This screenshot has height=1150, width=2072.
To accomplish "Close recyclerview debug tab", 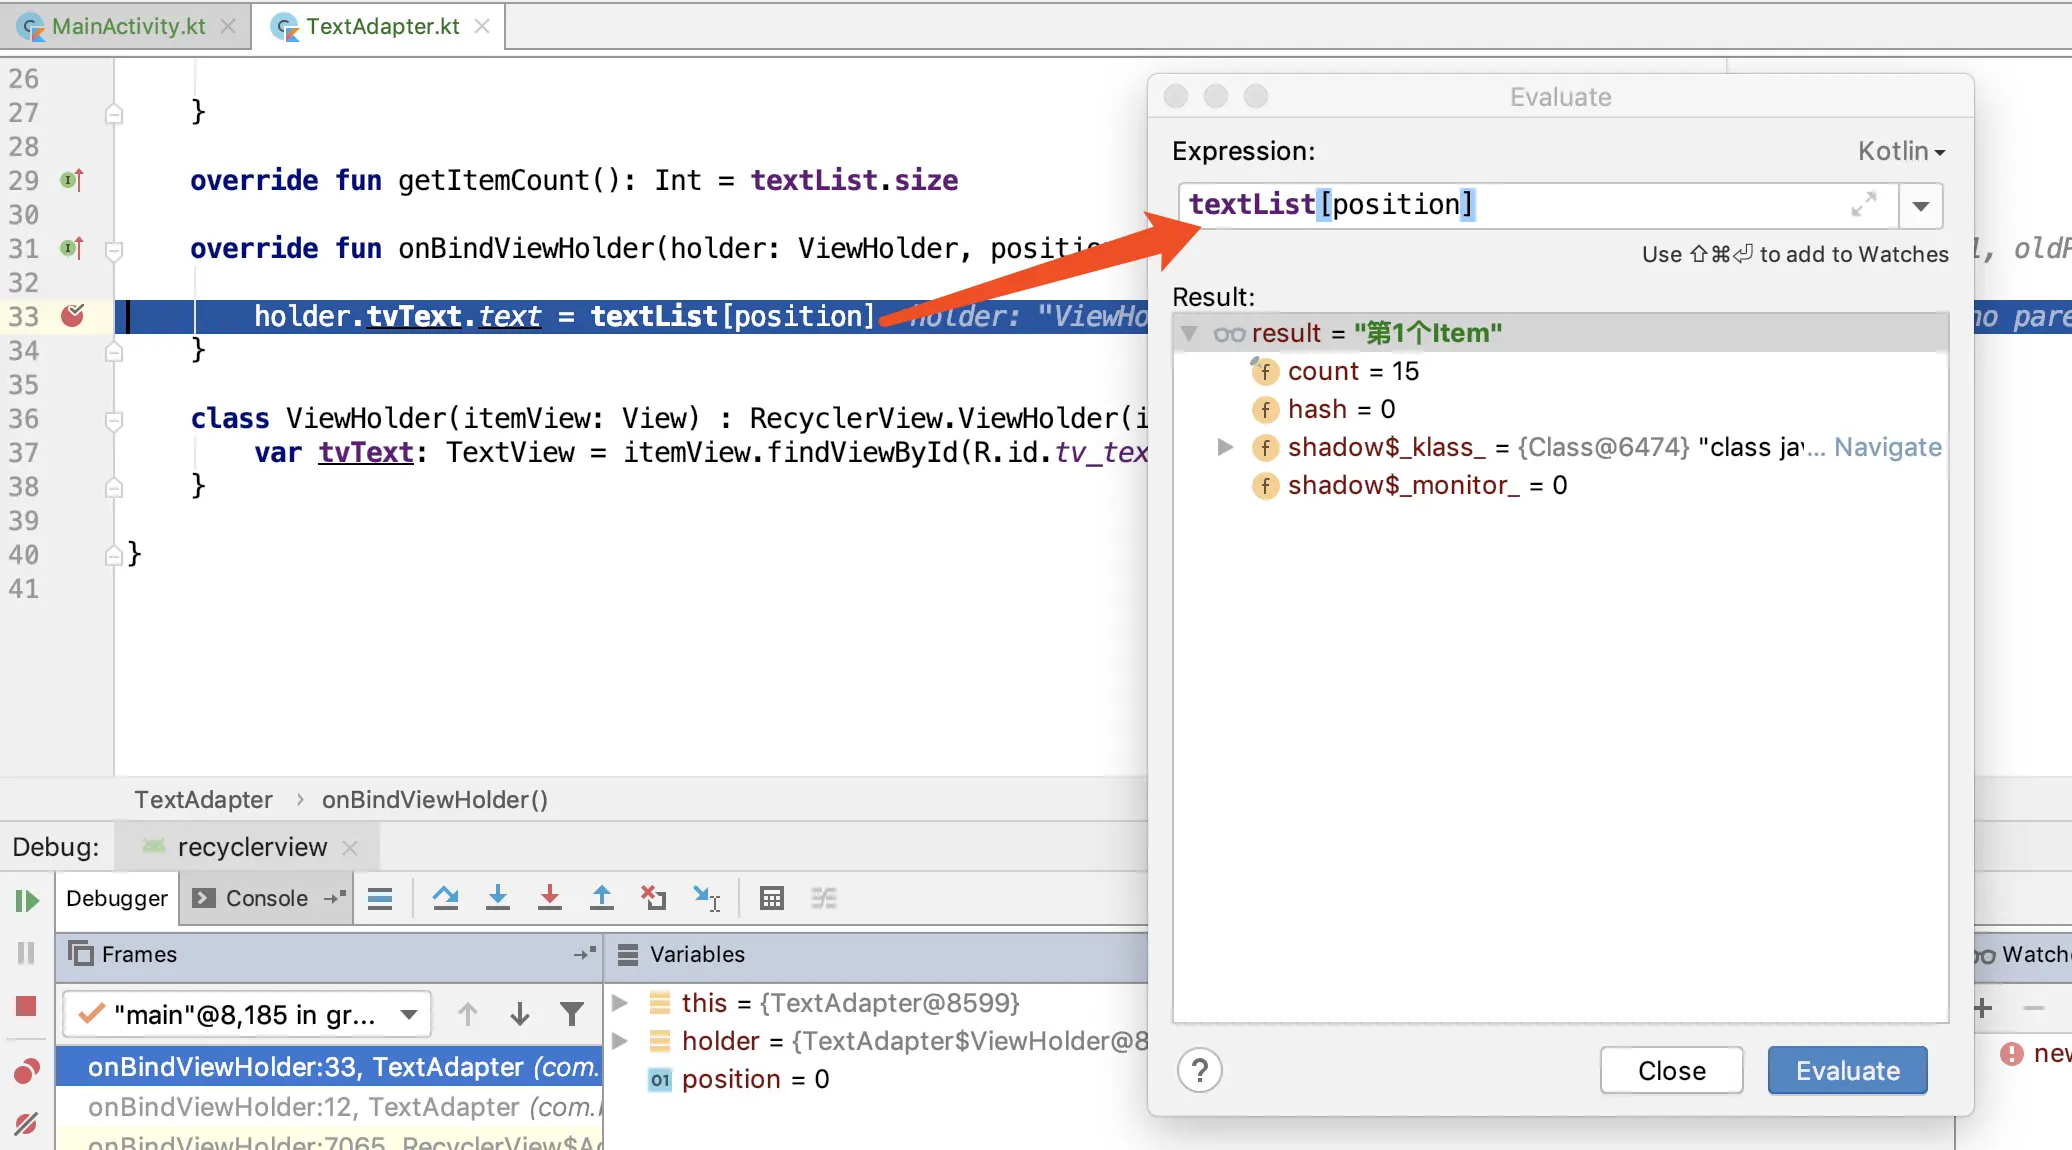I will point(350,848).
